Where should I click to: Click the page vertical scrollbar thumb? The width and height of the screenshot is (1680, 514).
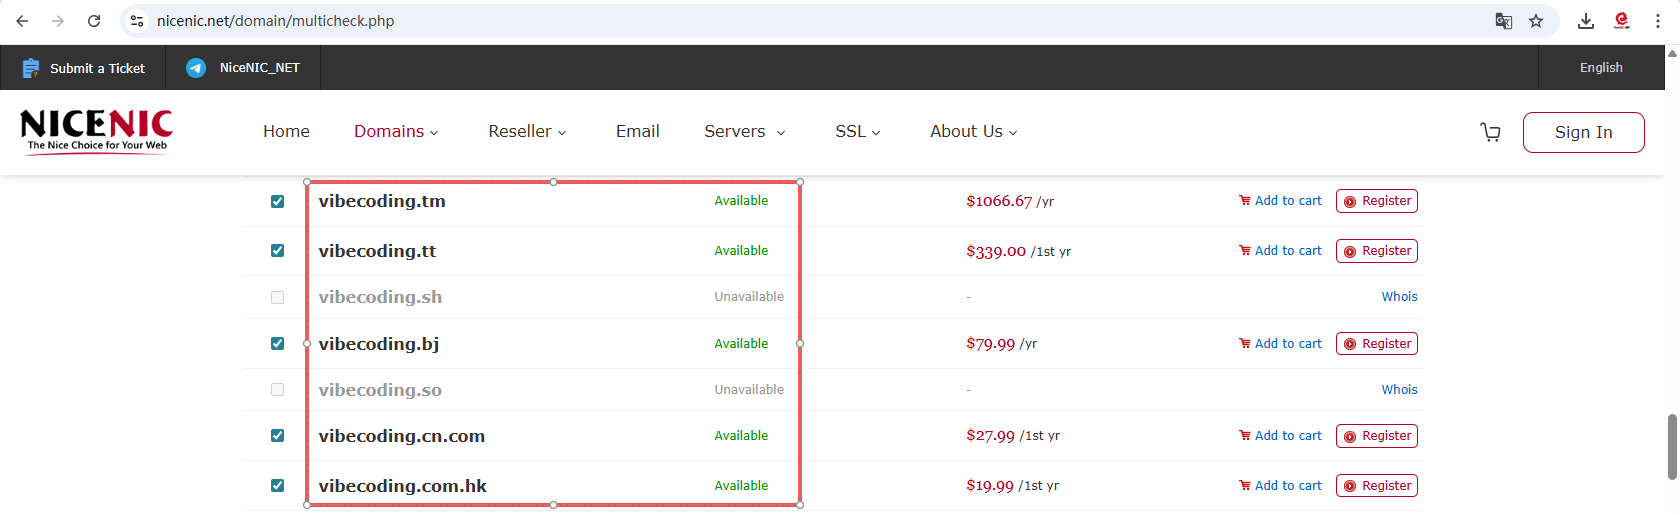1672,446
